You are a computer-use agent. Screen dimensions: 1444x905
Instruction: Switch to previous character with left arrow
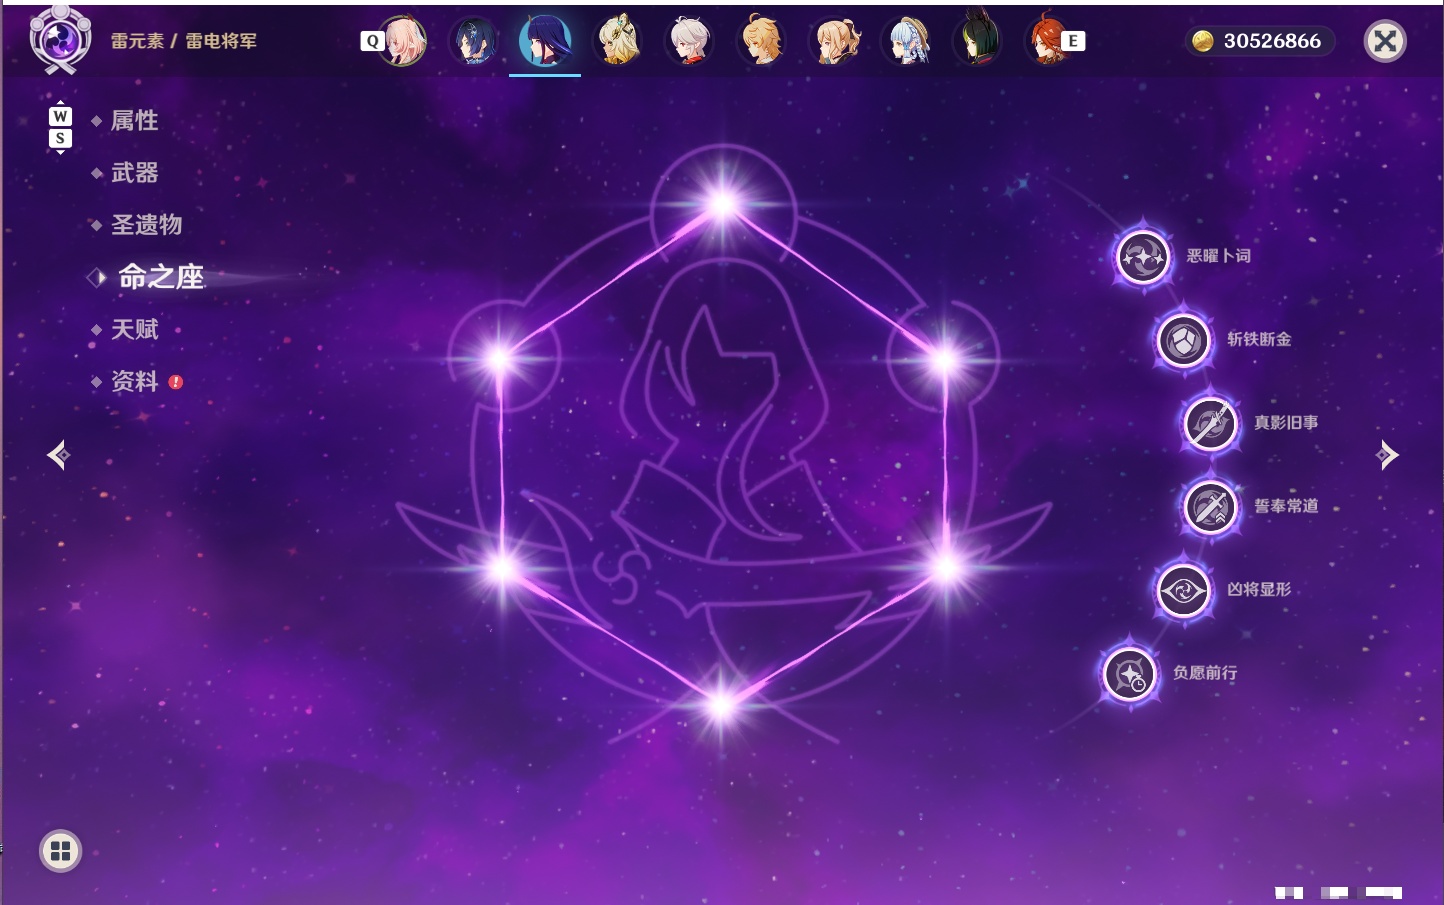[x=58, y=455]
